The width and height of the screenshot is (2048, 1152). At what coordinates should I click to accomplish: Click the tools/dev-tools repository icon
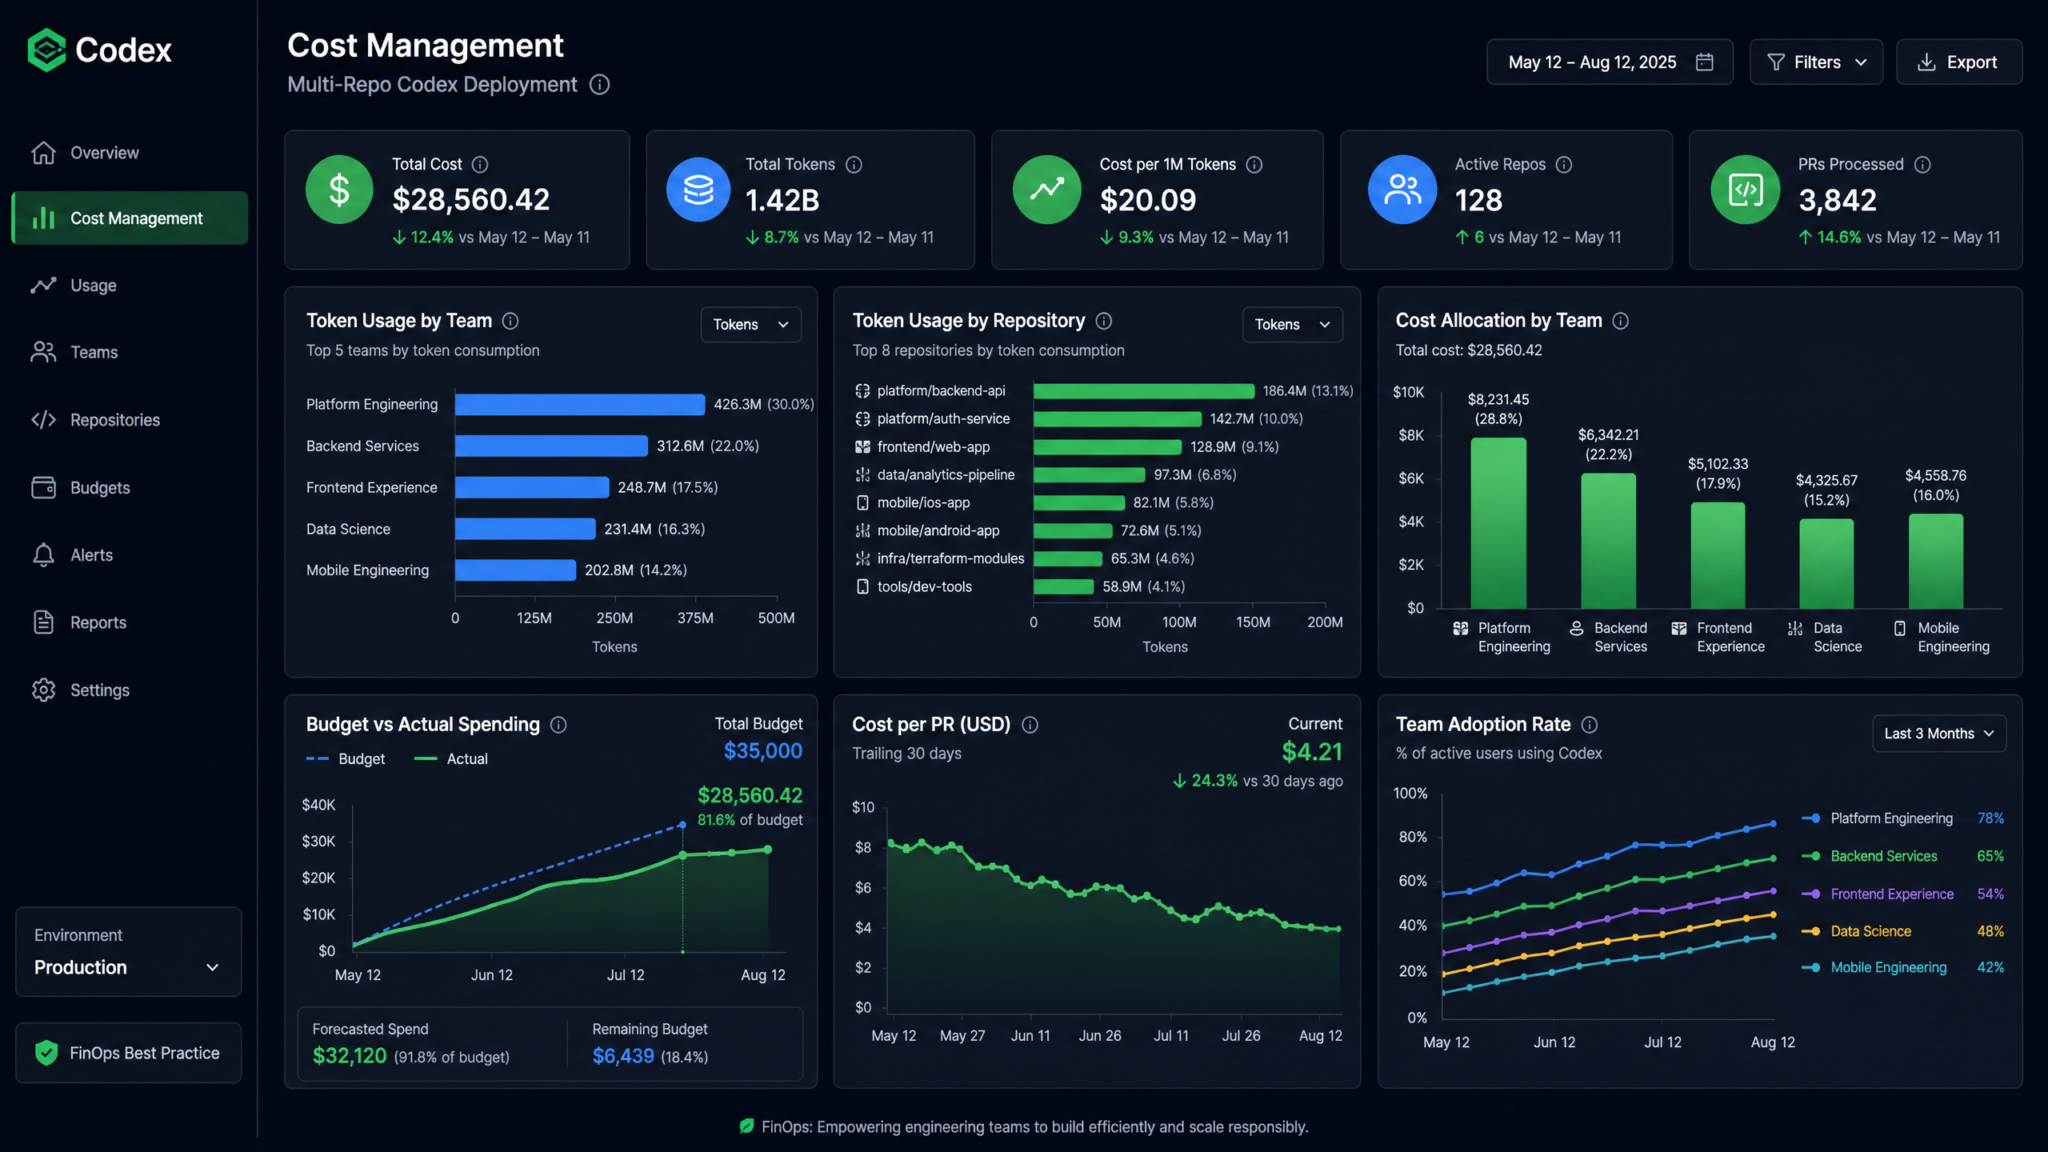click(x=862, y=587)
